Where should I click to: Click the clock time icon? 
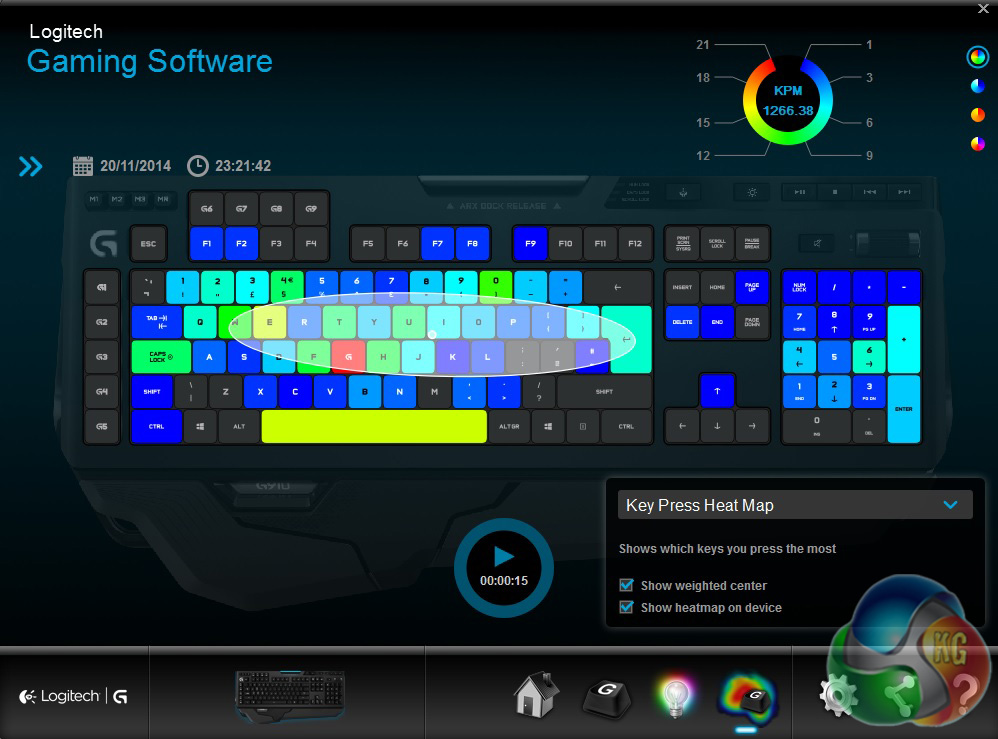pos(197,165)
